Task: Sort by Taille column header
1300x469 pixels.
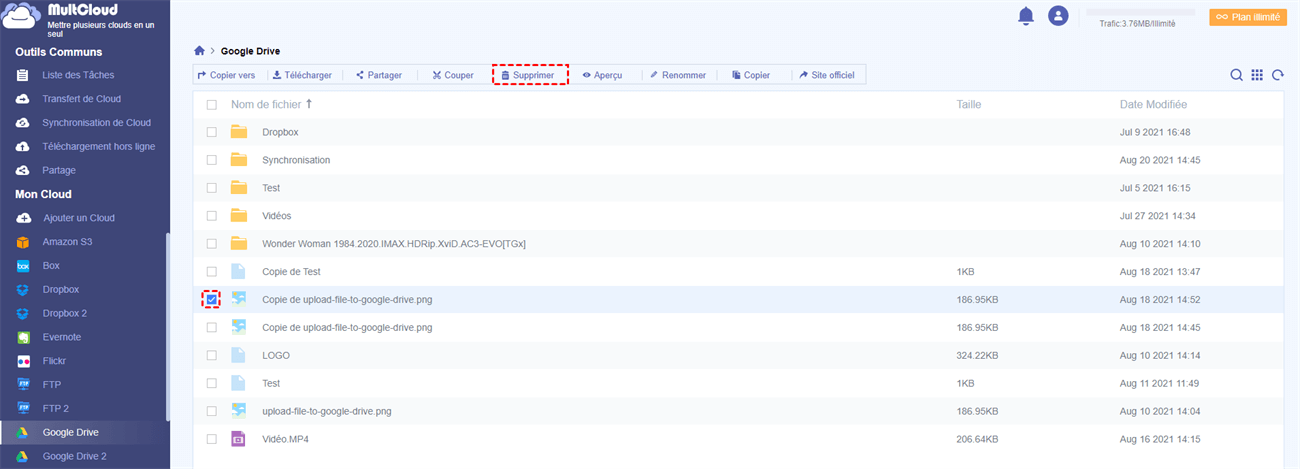Action: (969, 104)
